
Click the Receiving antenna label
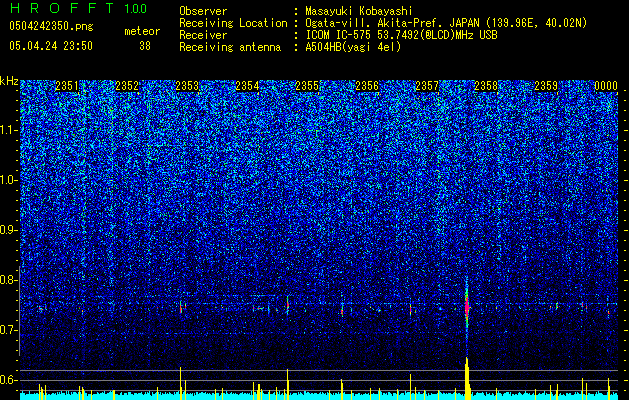point(230,47)
